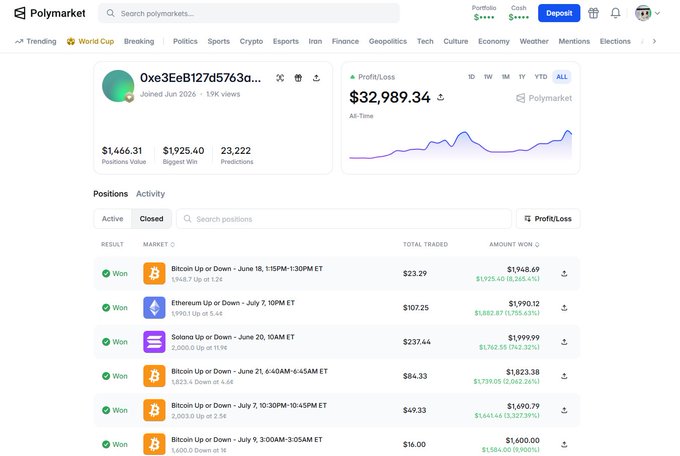Viewport: 680px width, 456px height.
Task: Focus the Search positions field
Action: pos(344,219)
